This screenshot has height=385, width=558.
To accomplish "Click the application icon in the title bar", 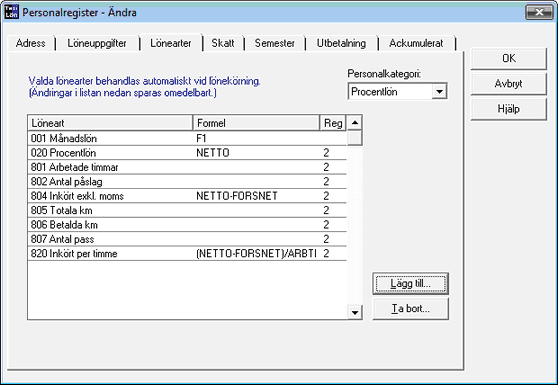I will 11,12.
